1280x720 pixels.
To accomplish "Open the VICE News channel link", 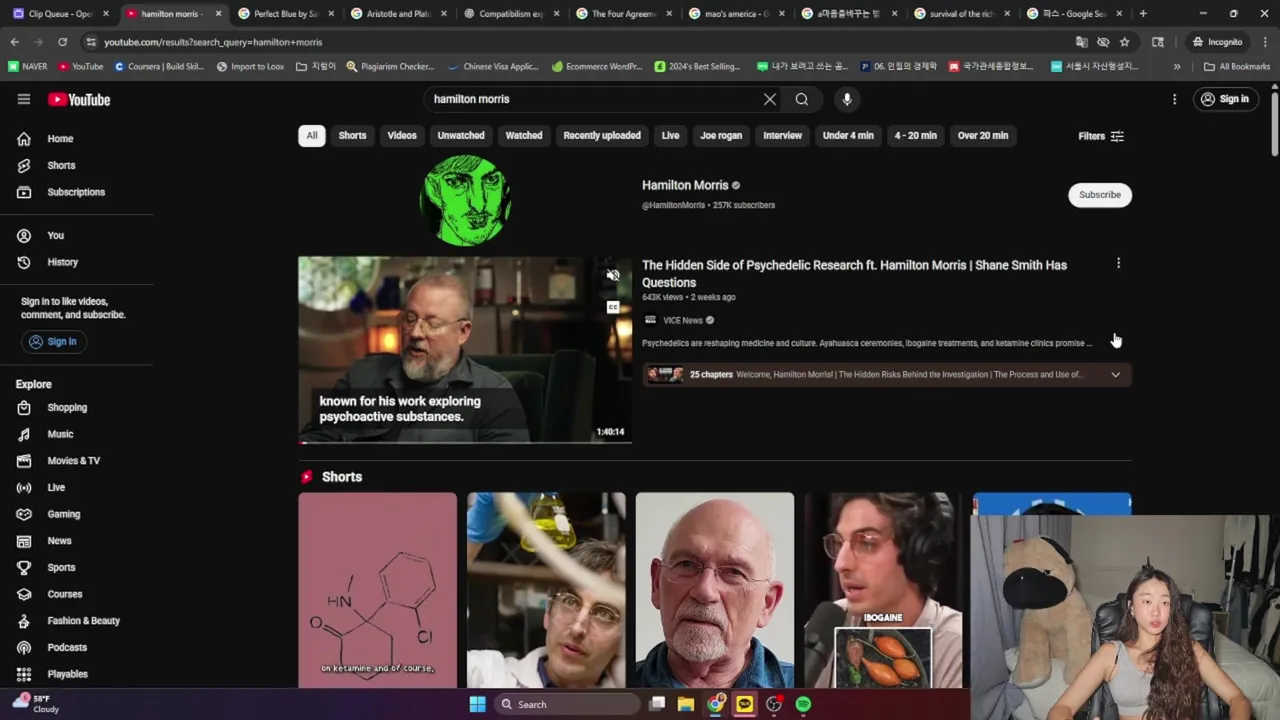I will [683, 320].
